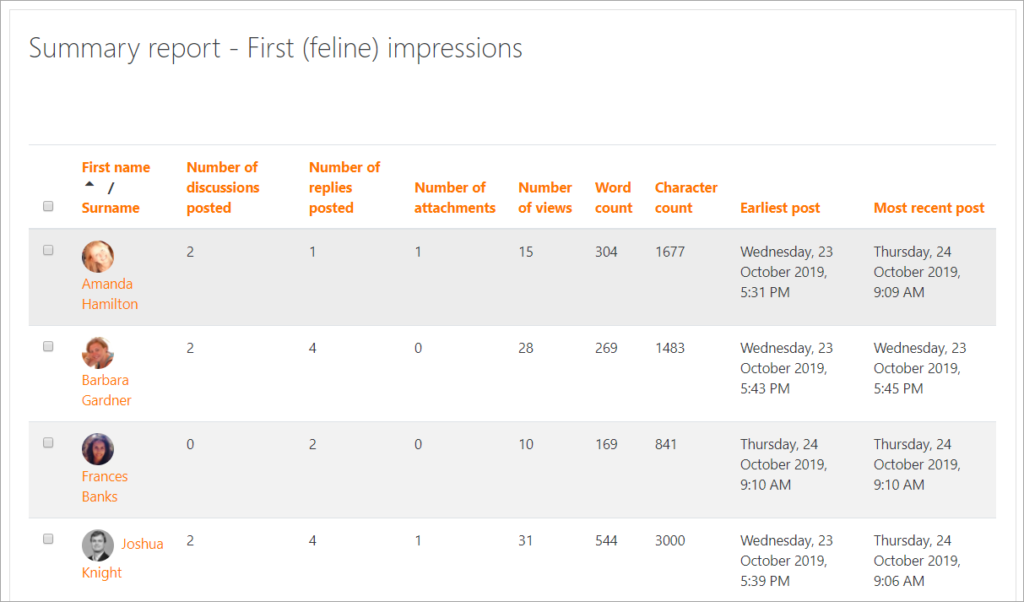This screenshot has width=1024, height=602.
Task: Sort table by Word count
Action: pyautogui.click(x=613, y=197)
